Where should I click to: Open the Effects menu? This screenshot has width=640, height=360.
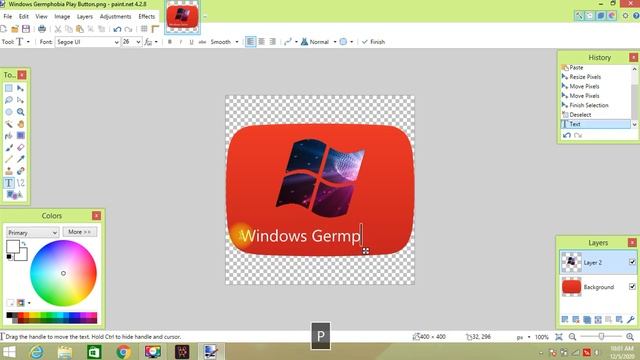coord(147,16)
